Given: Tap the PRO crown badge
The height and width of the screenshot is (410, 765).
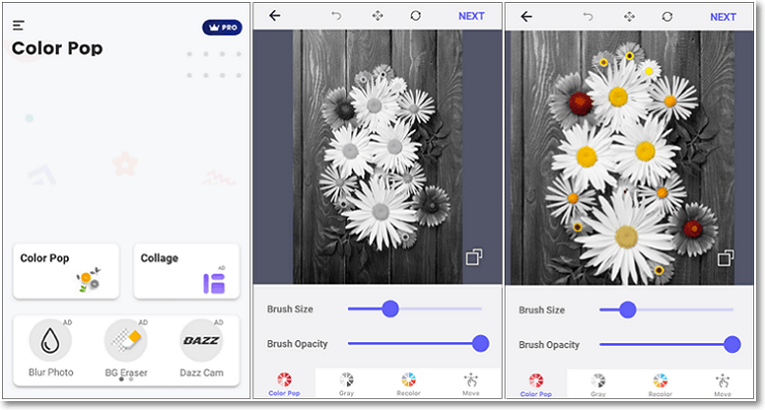Looking at the screenshot, I should tap(222, 27).
